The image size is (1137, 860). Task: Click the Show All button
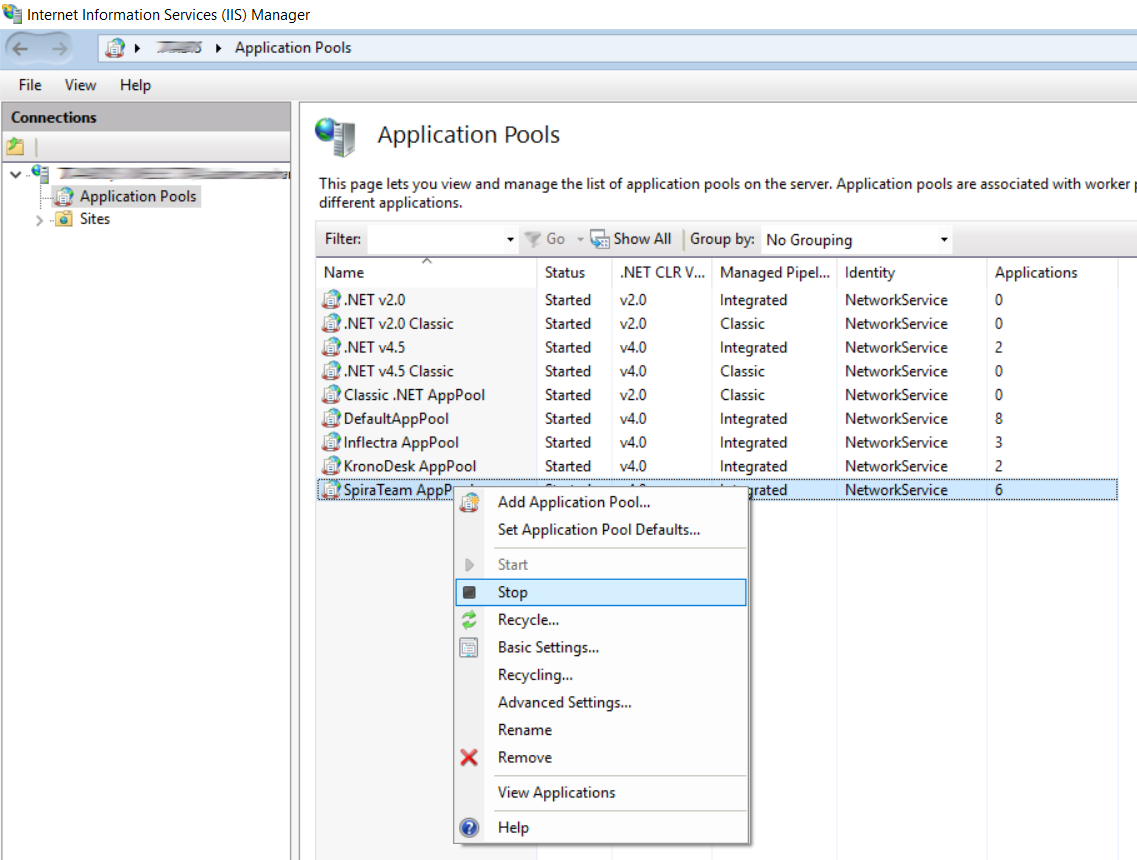[631, 239]
